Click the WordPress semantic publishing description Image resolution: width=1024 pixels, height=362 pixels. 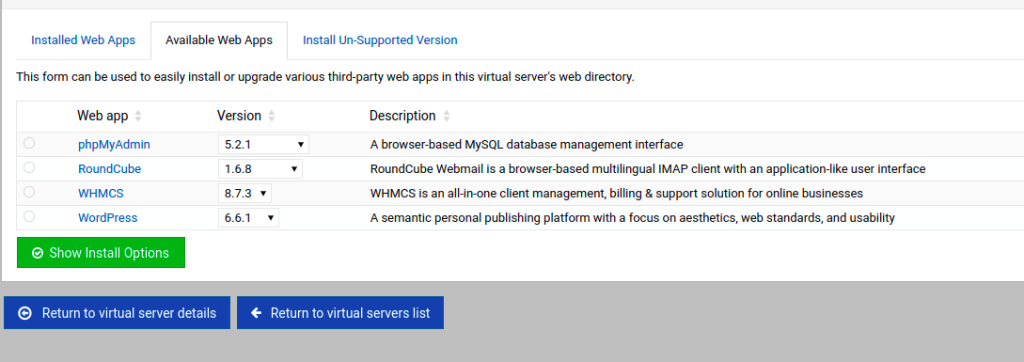click(x=632, y=218)
